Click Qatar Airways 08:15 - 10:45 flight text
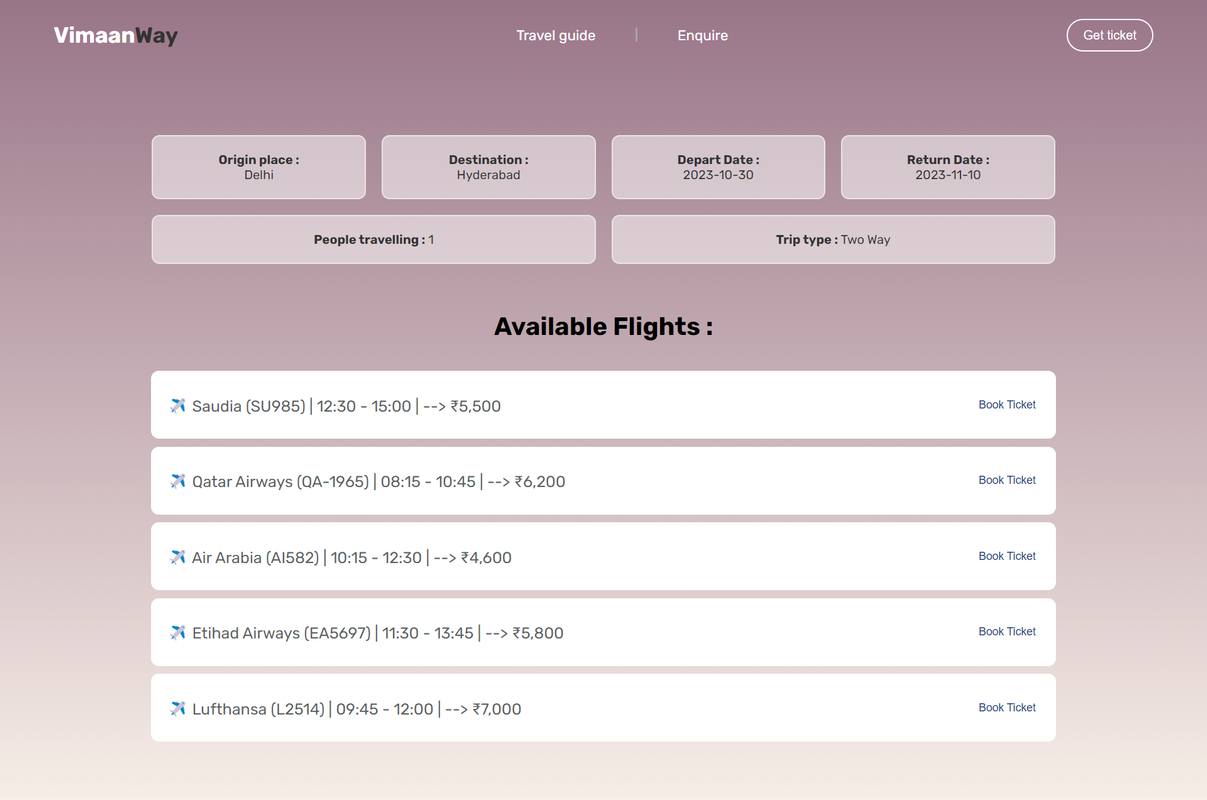Viewport: 1207px width, 800px height. click(x=379, y=481)
